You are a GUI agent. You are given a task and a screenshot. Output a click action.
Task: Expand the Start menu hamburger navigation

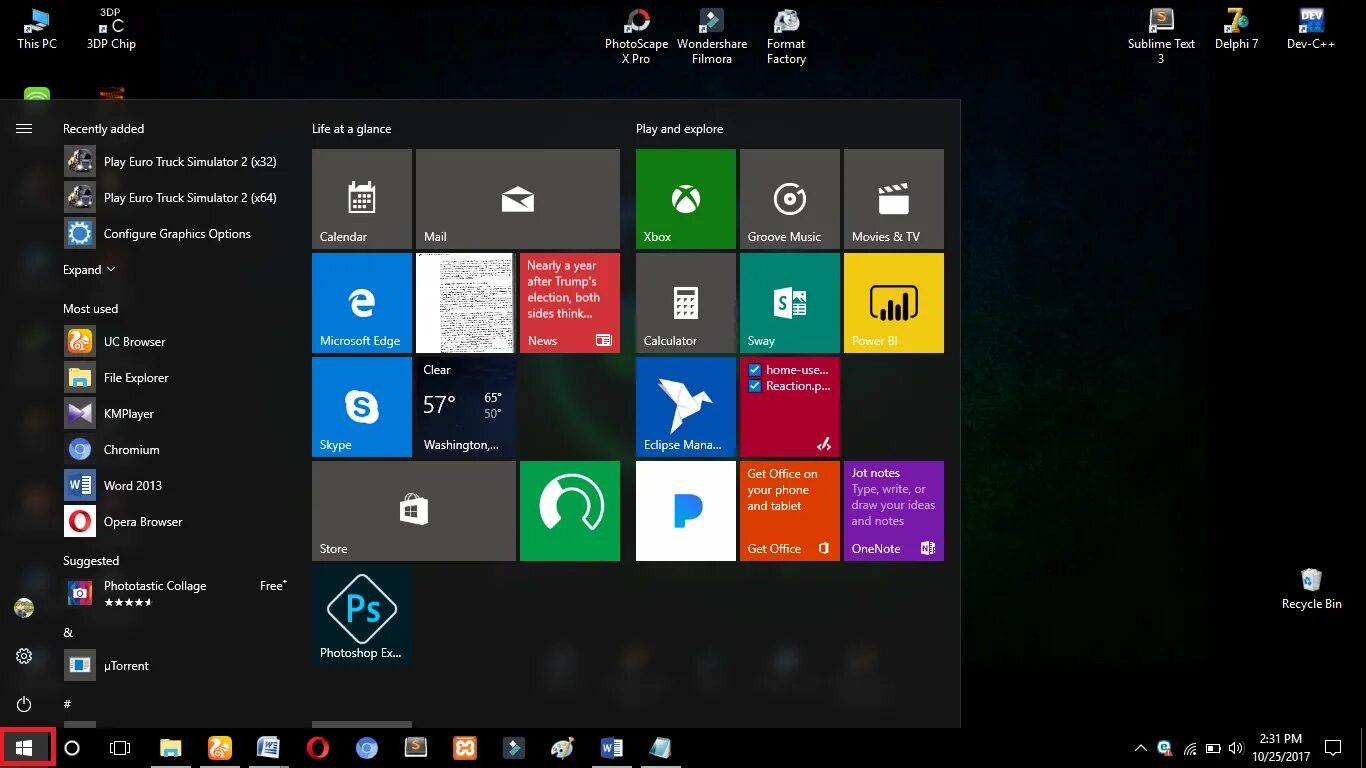(x=24, y=129)
